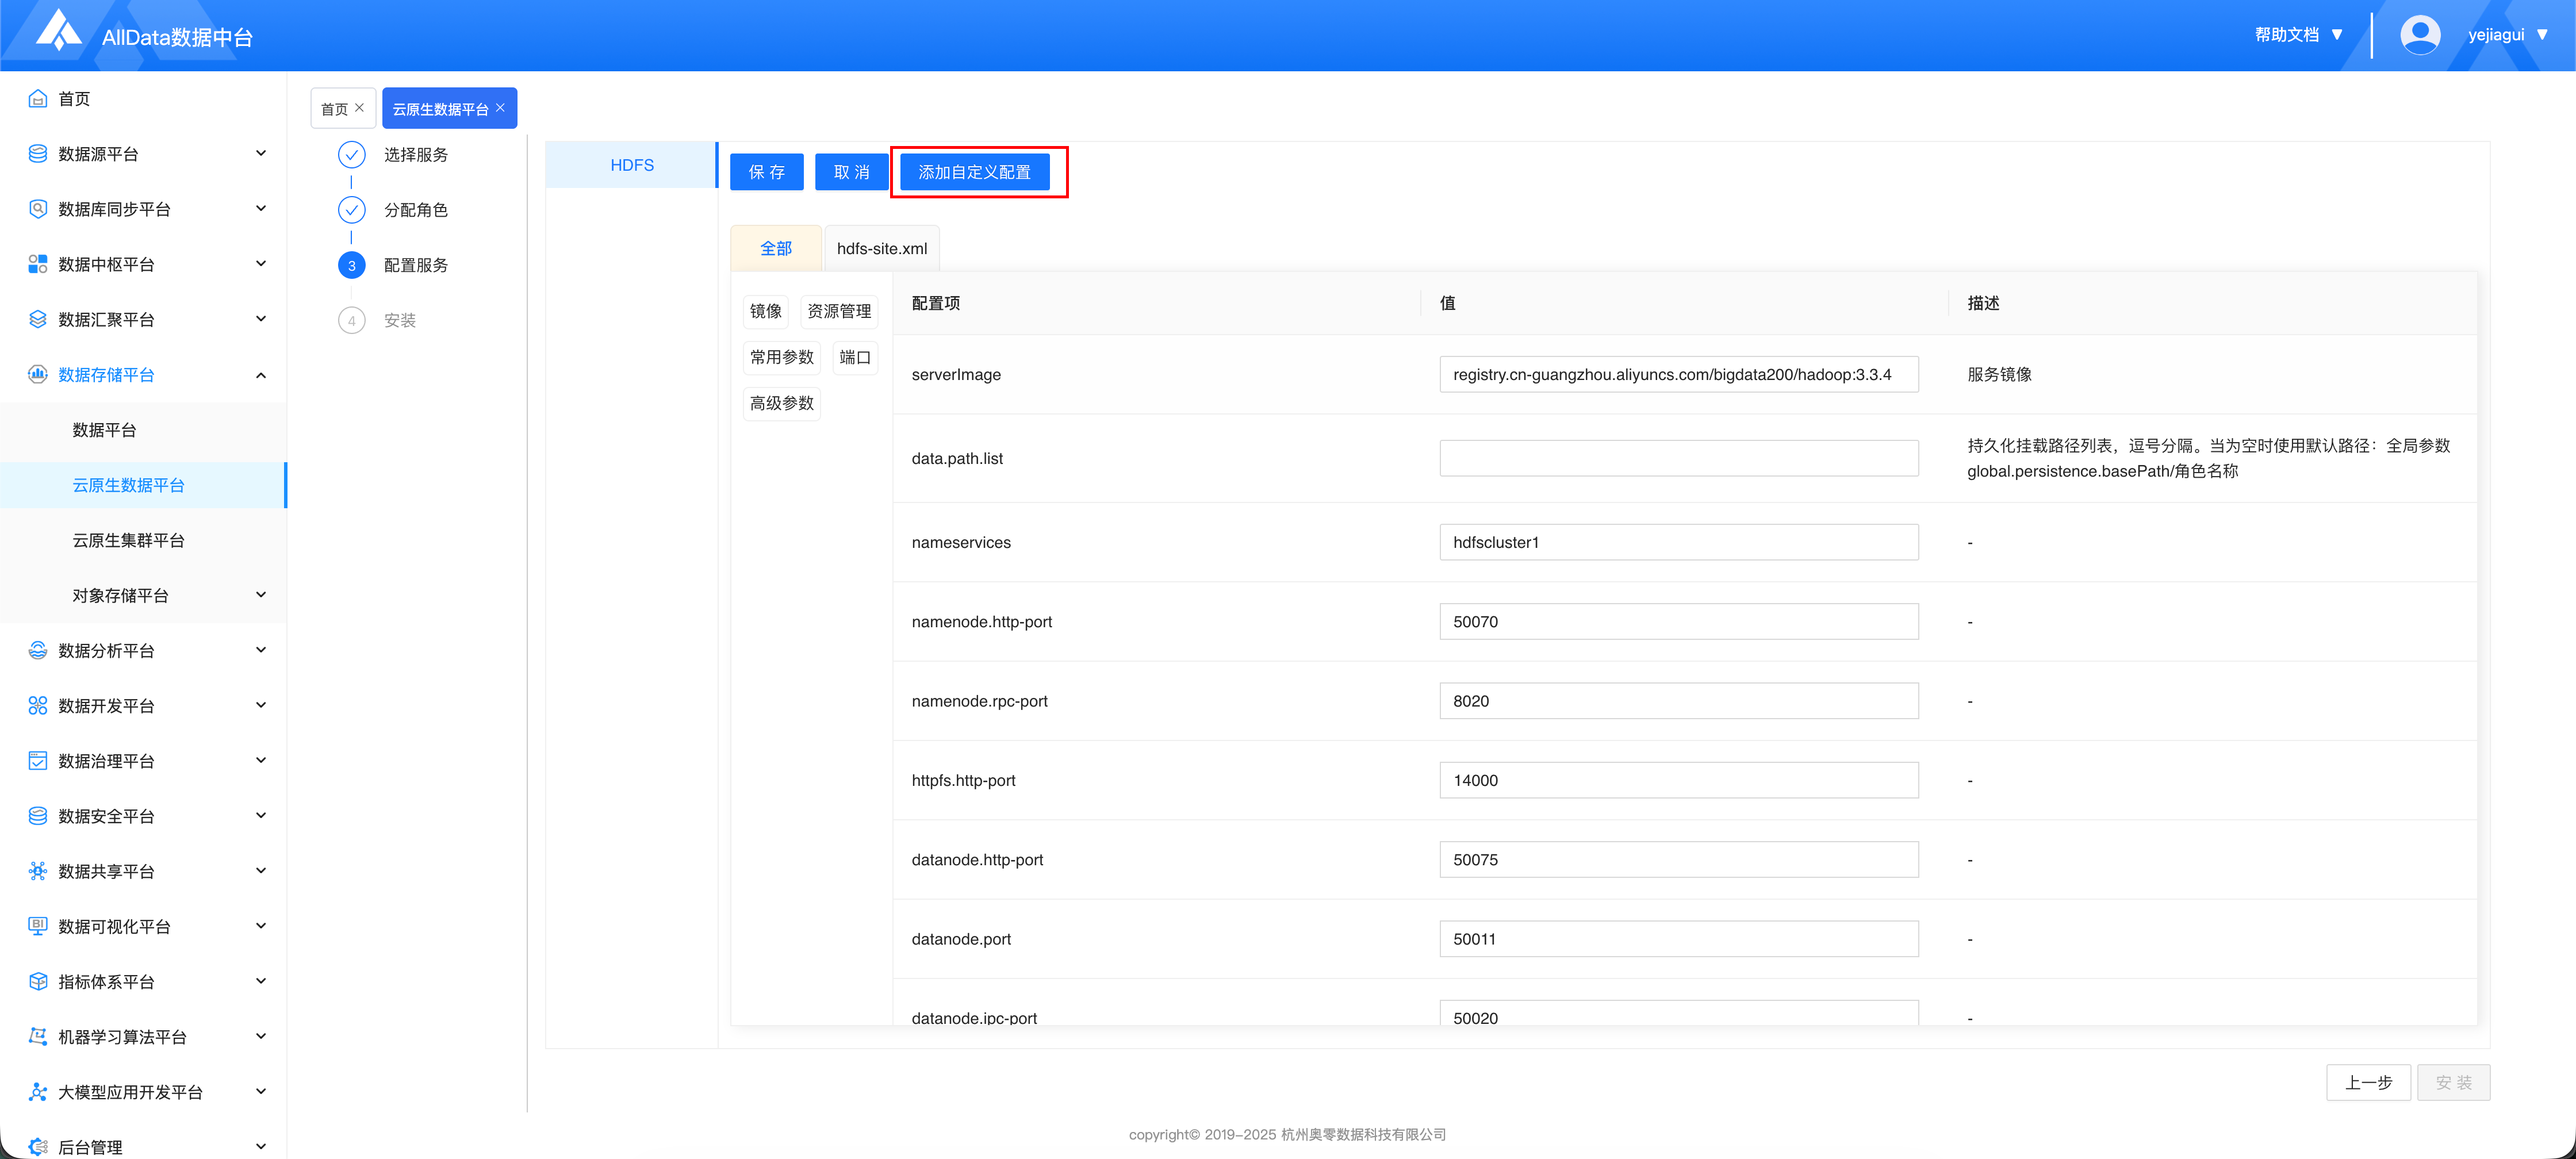
Task: Click the 数据源平台 database icon
Action: click(38, 153)
